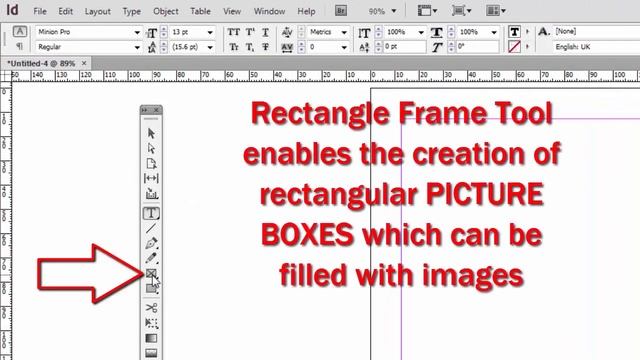Select the Gradient Swatch tool
The height and width of the screenshot is (360, 640).
pyautogui.click(x=151, y=338)
